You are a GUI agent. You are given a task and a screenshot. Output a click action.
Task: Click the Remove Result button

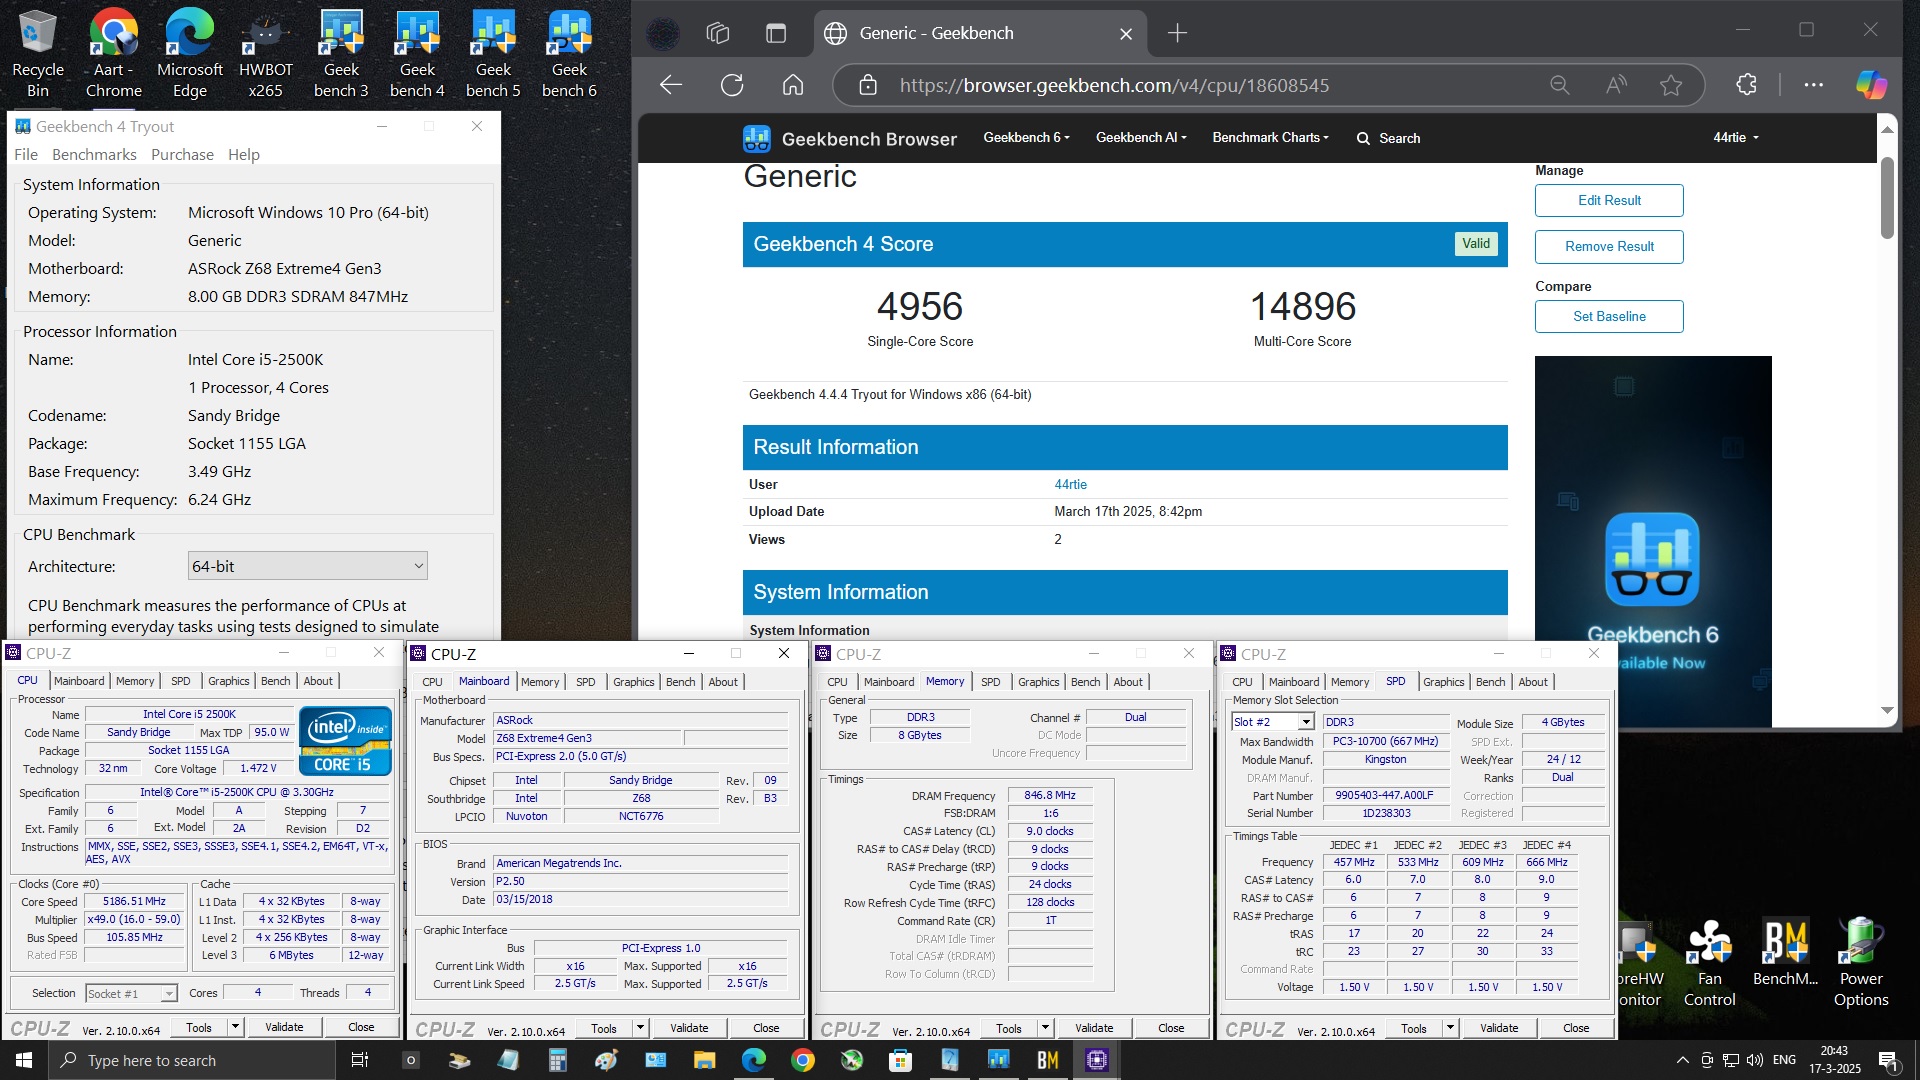coord(1609,246)
